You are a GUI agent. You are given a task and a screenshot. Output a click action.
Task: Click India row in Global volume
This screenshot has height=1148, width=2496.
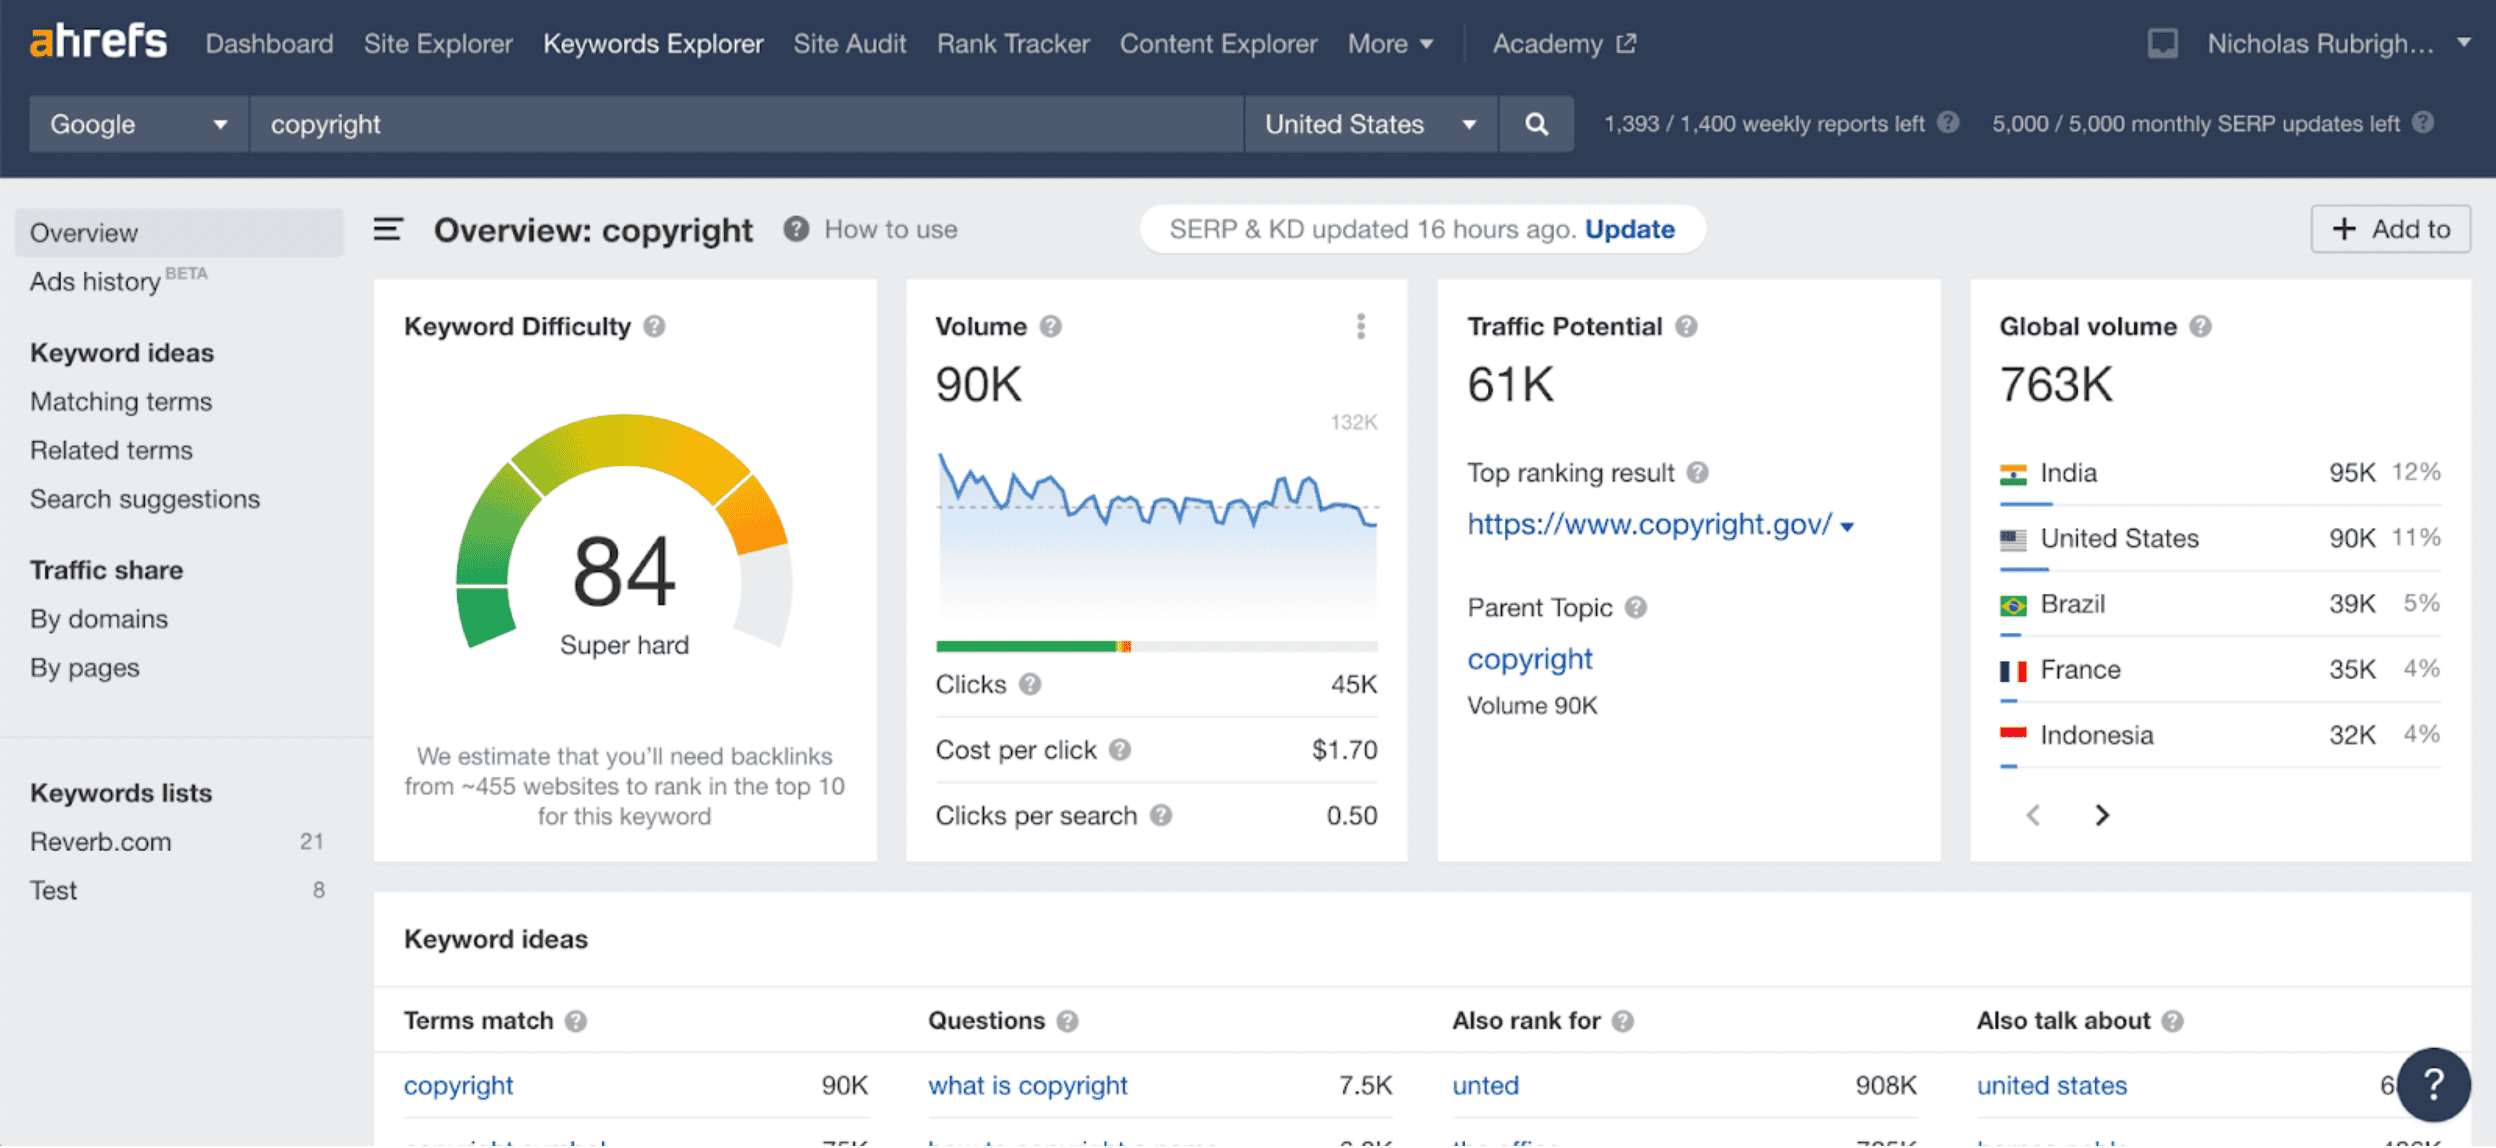coord(2219,473)
